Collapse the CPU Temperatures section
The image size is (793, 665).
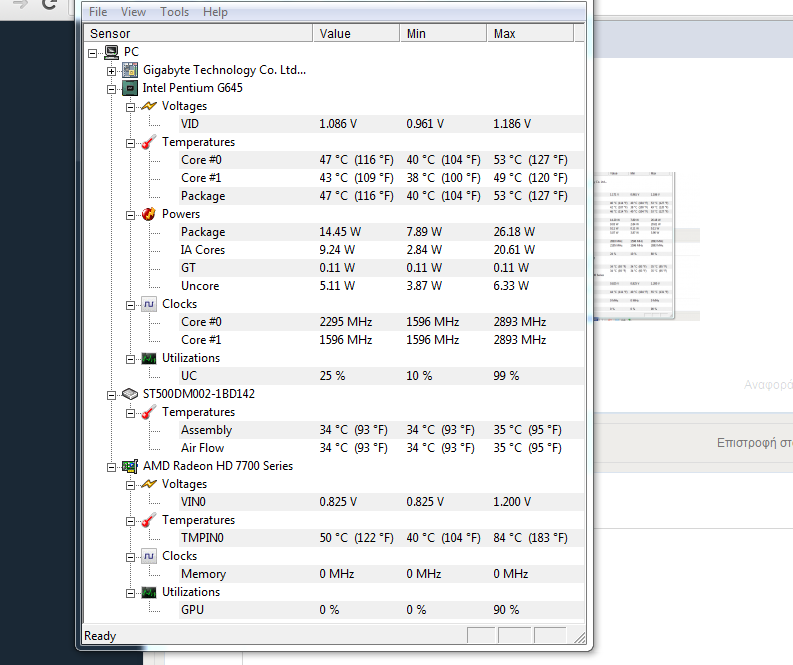click(x=130, y=143)
